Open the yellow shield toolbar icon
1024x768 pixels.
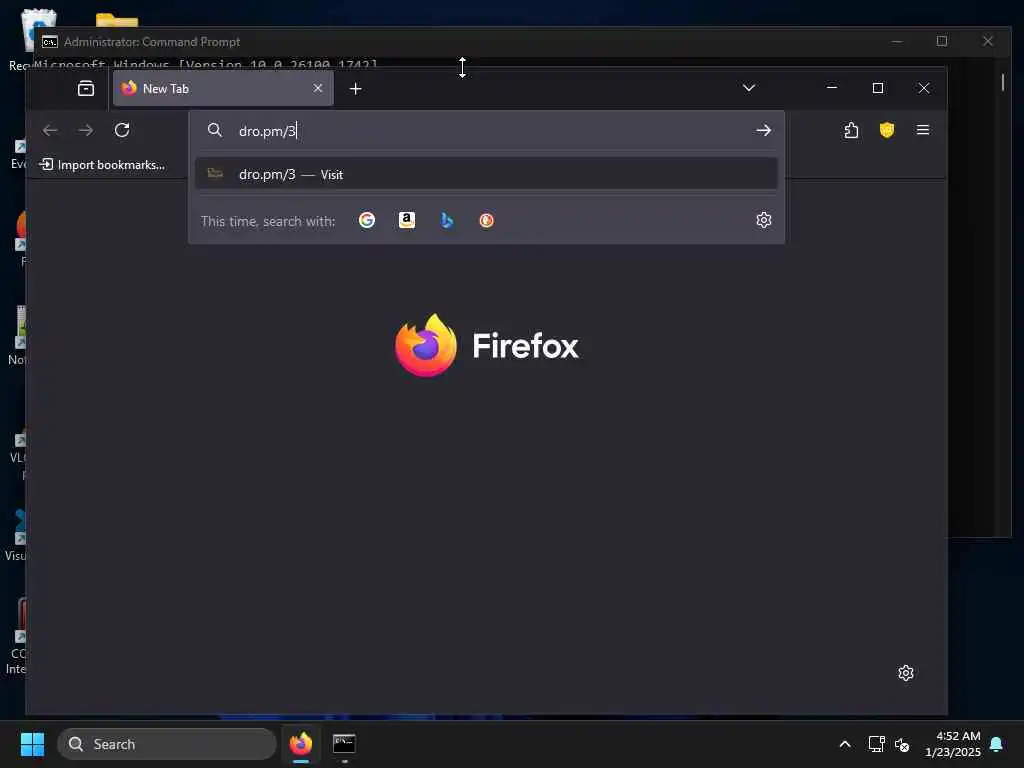coord(886,130)
